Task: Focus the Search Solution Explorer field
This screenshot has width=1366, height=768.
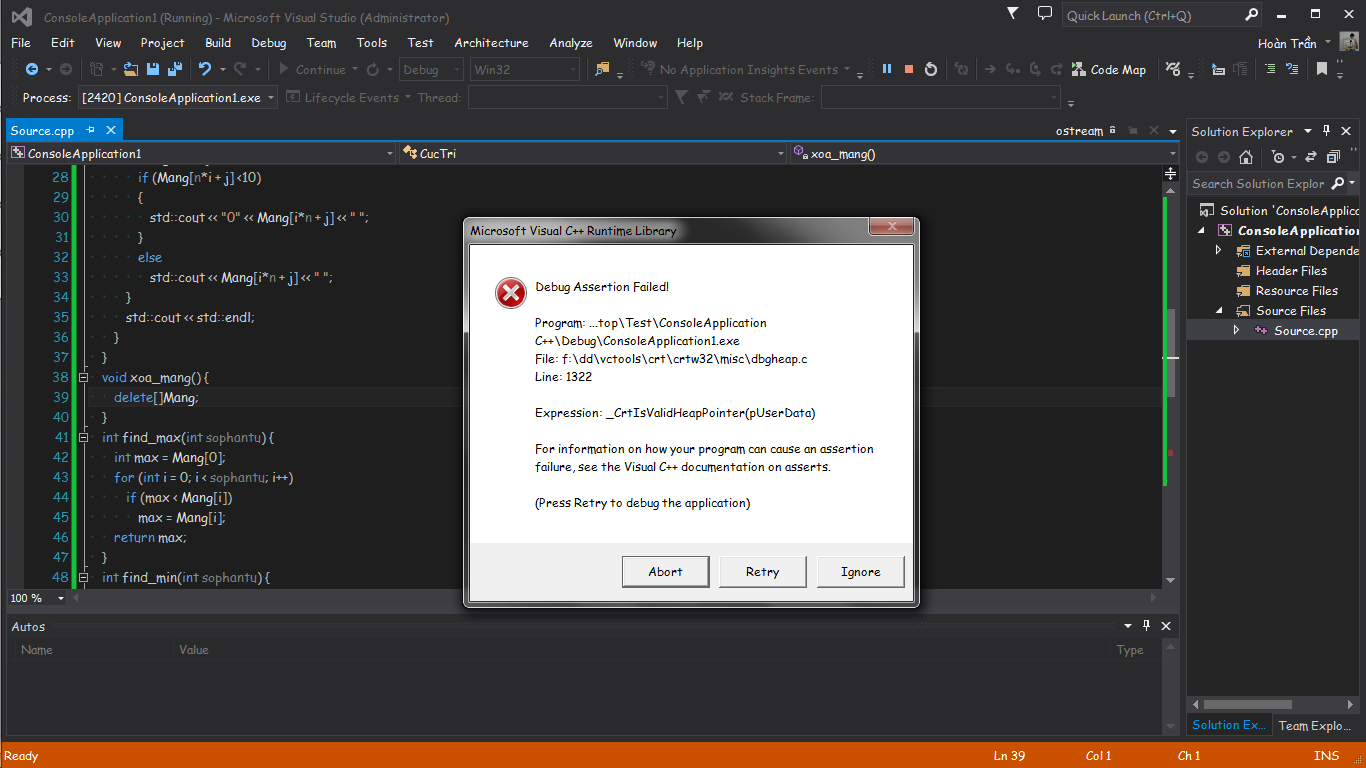Action: click(1260, 183)
